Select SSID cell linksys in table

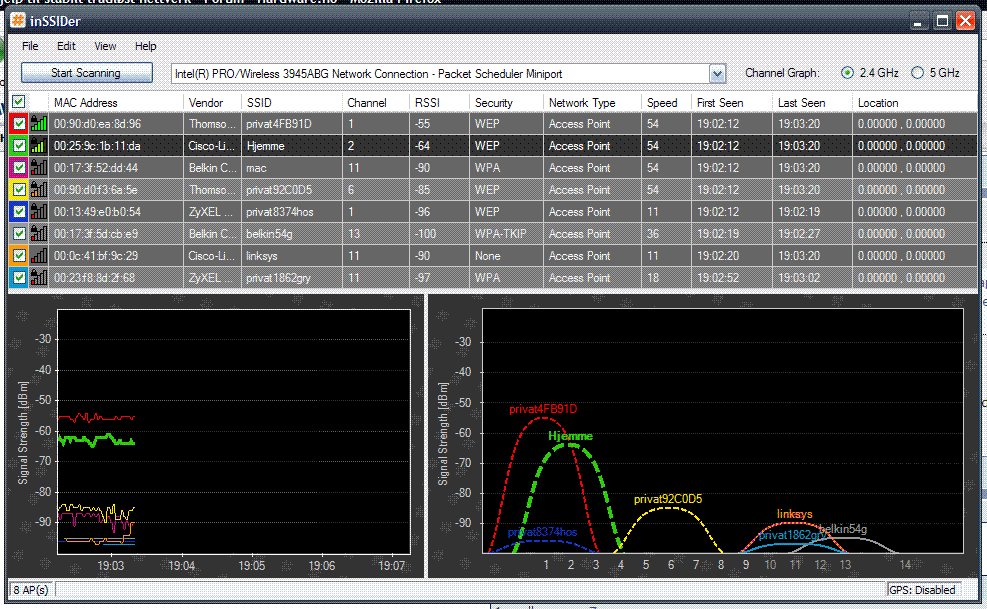click(262, 256)
